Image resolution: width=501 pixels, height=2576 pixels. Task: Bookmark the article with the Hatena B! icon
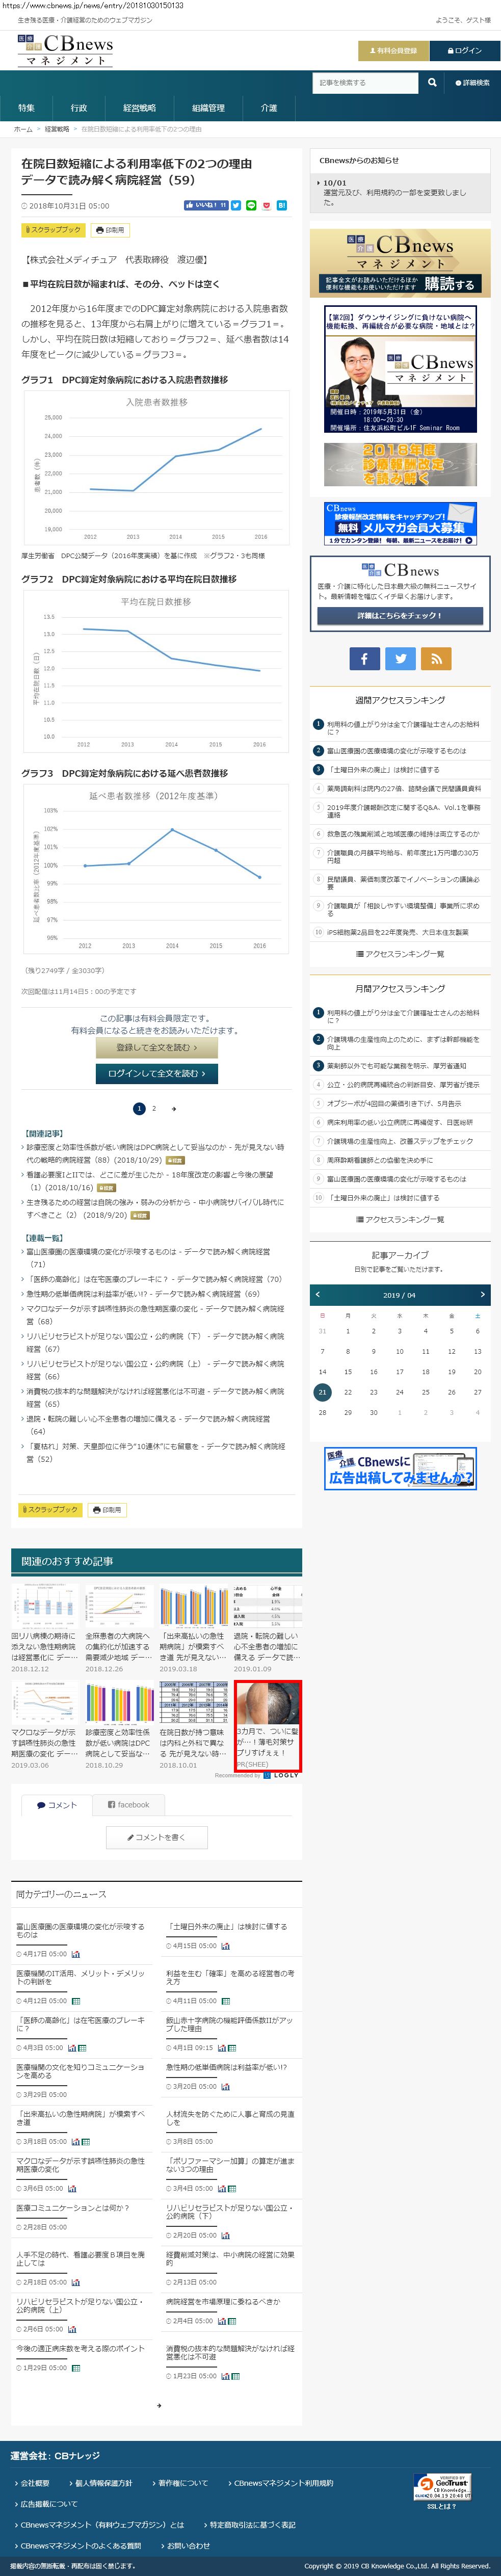pos(281,205)
